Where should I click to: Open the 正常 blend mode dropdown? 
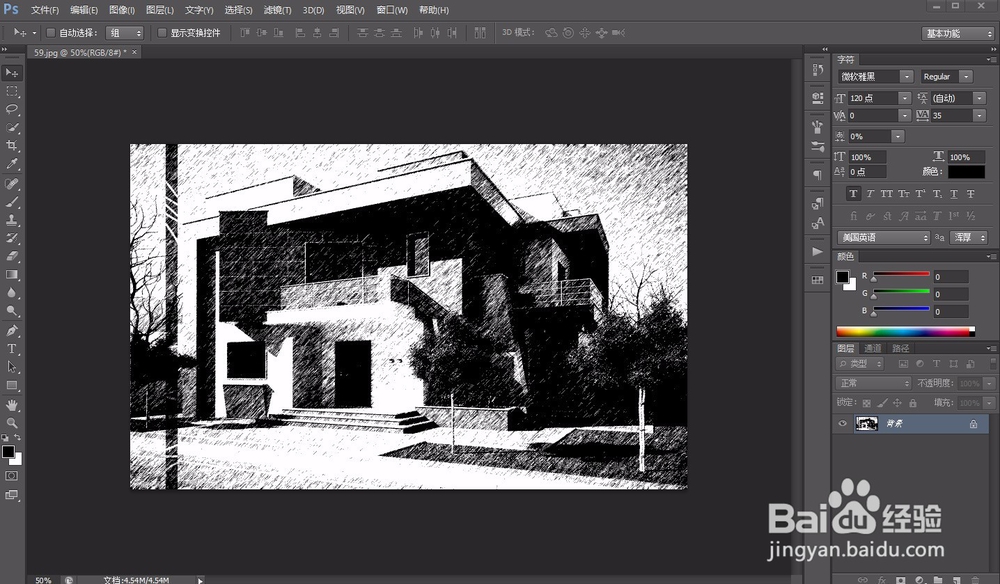873,383
